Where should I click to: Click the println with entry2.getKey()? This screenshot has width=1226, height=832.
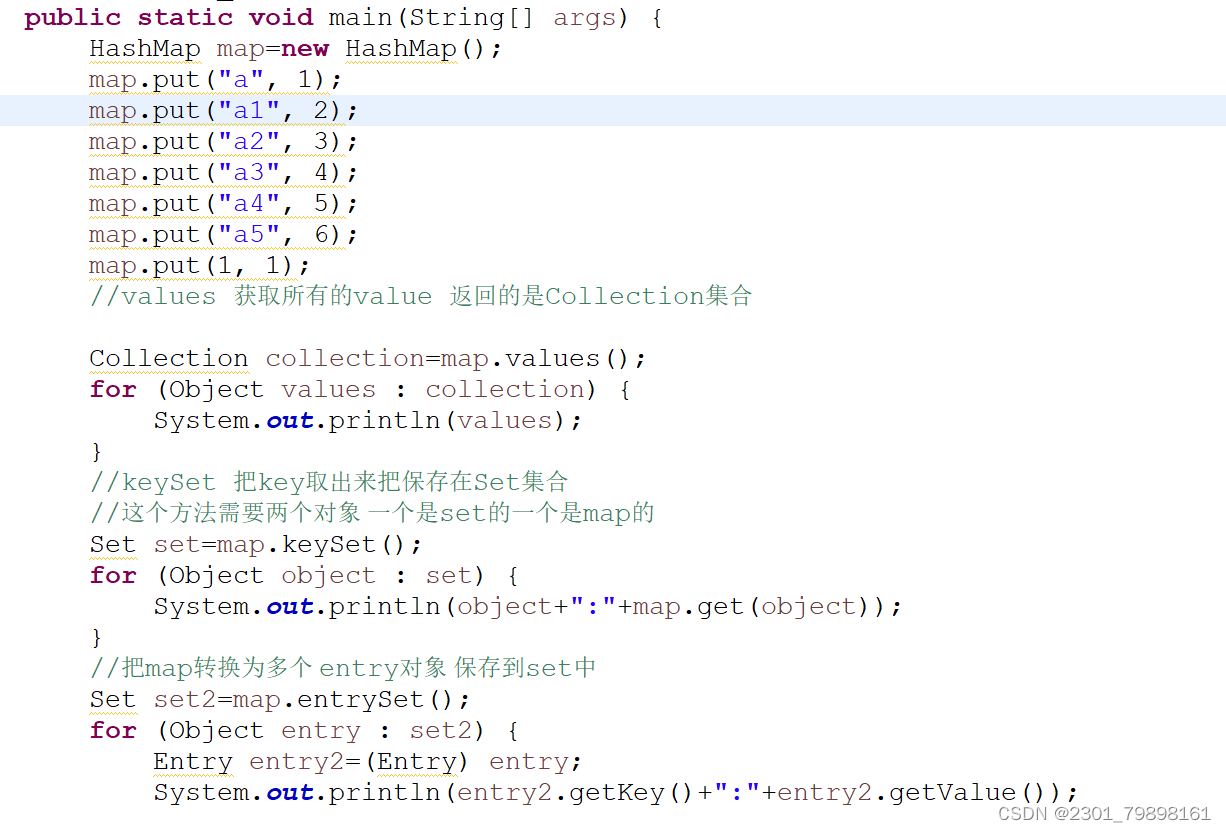(616, 792)
